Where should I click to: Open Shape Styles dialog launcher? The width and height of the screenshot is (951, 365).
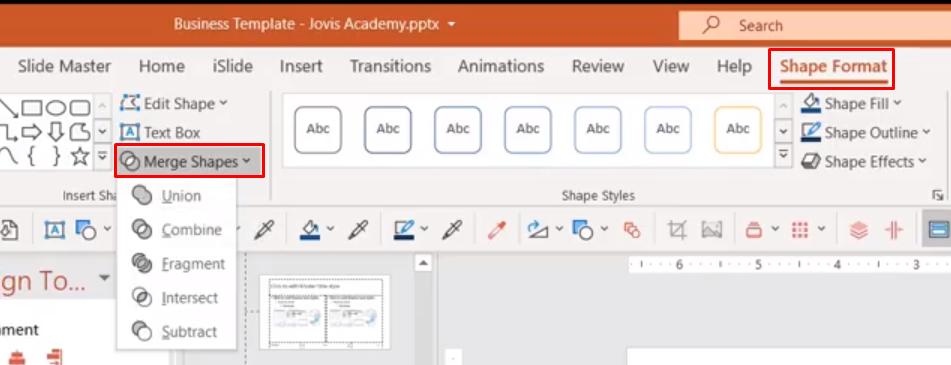938,195
